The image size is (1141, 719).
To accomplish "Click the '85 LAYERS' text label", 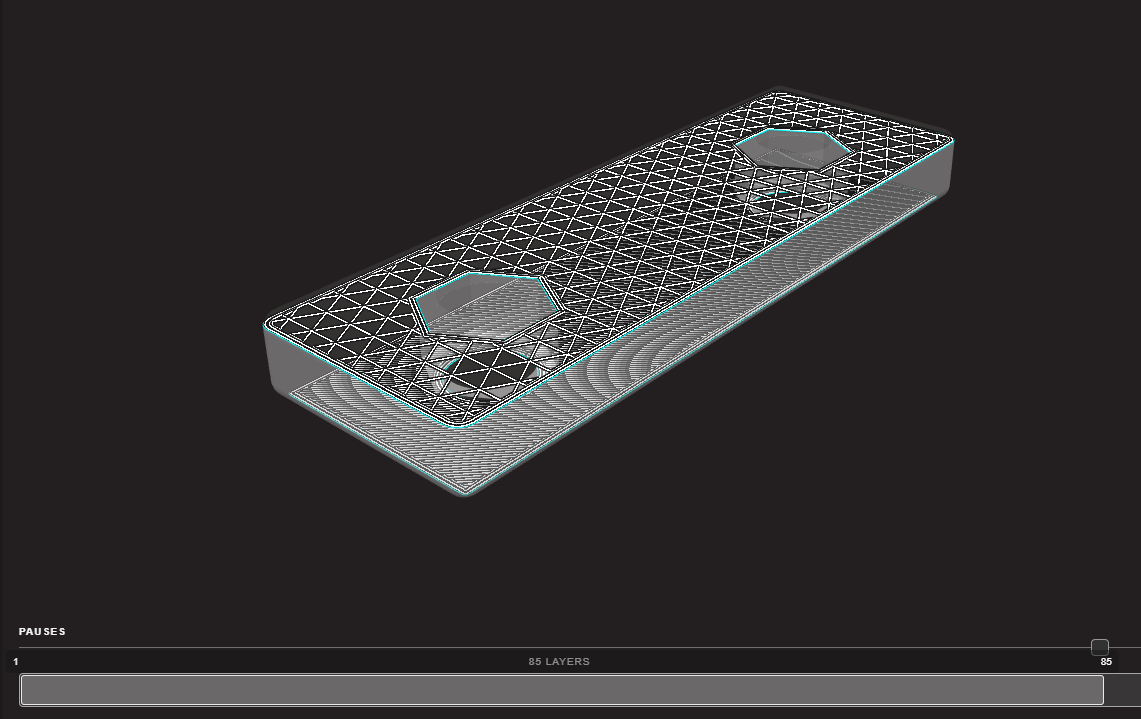I will pos(559,662).
